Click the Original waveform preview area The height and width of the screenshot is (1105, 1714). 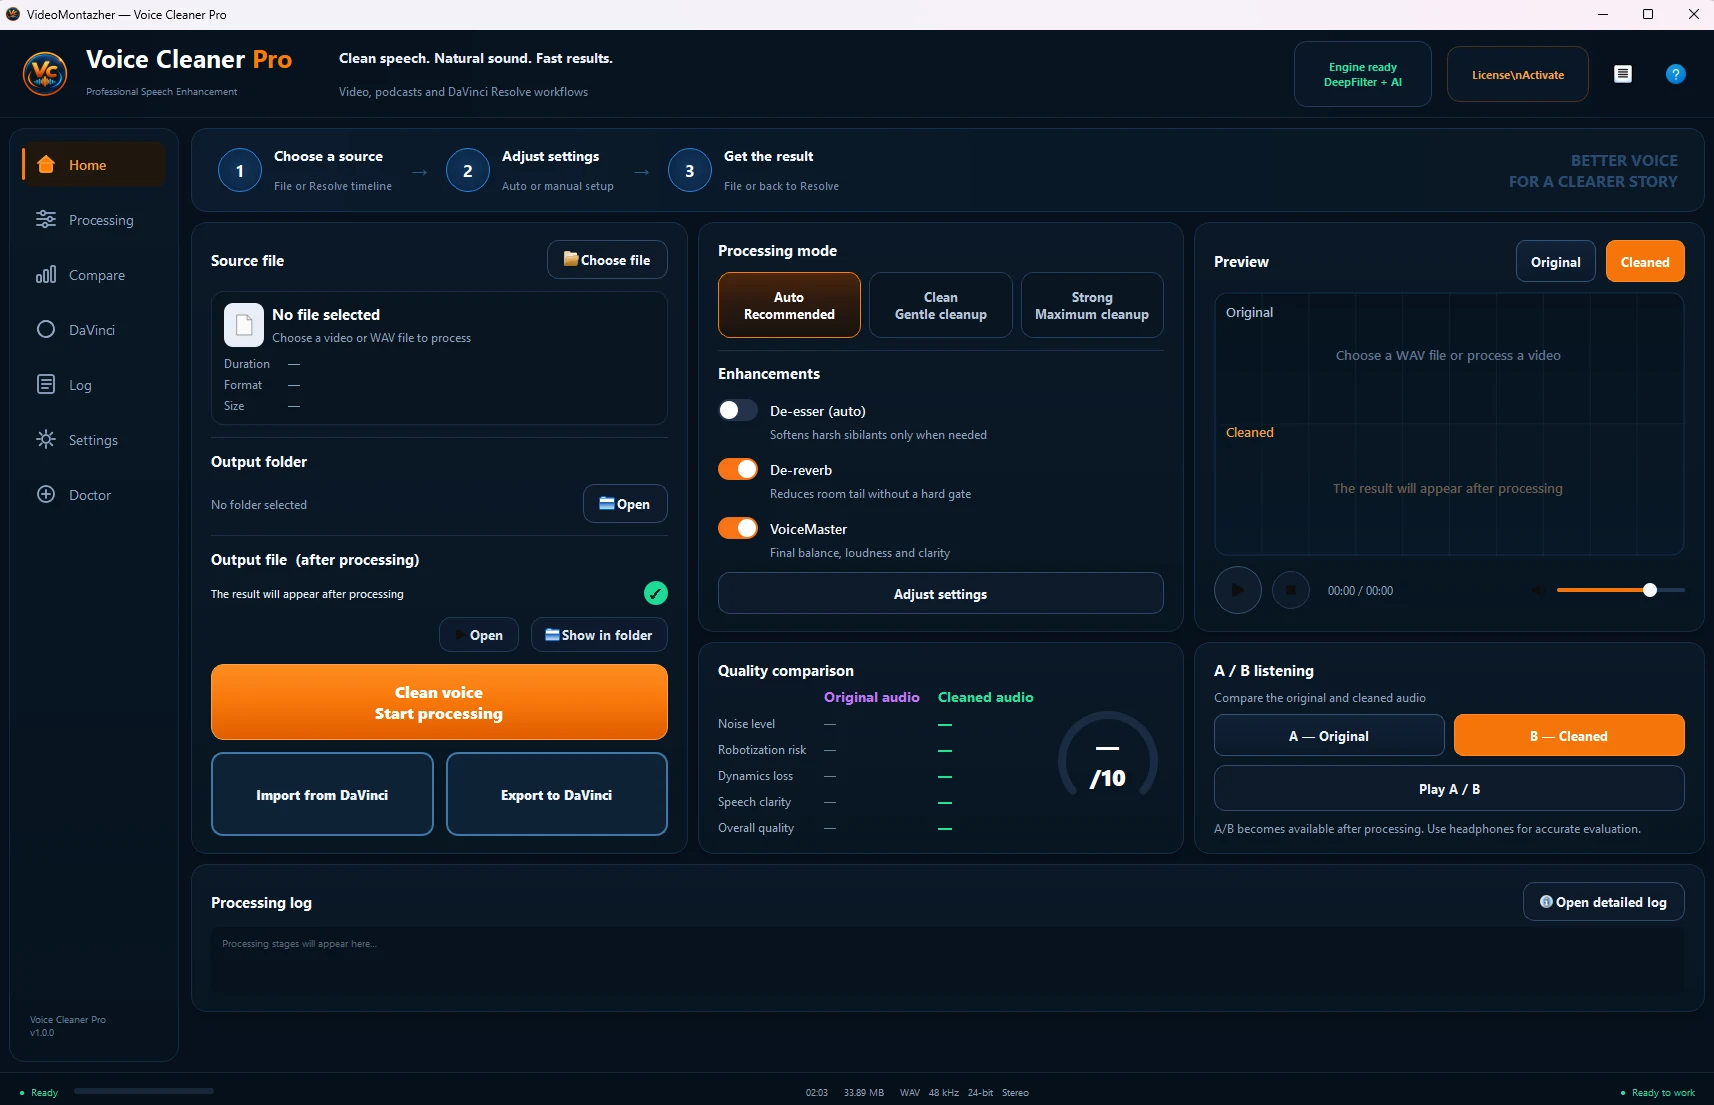(x=1449, y=356)
